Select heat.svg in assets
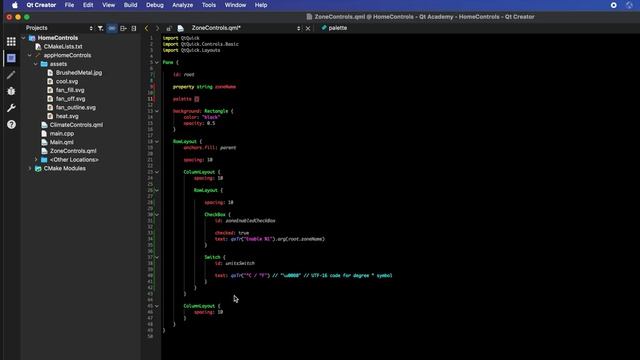The width and height of the screenshot is (640, 360). [x=67, y=116]
